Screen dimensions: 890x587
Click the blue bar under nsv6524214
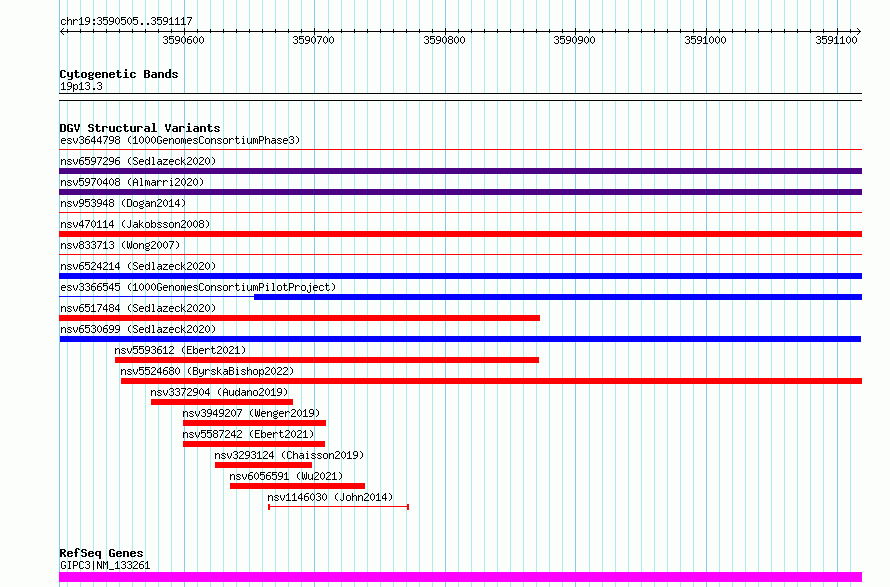click(460, 276)
